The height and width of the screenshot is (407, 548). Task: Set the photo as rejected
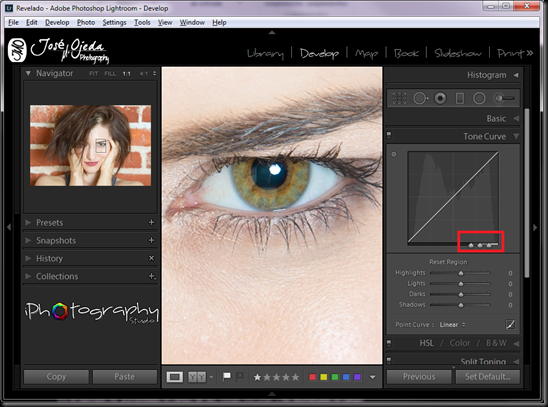point(240,376)
